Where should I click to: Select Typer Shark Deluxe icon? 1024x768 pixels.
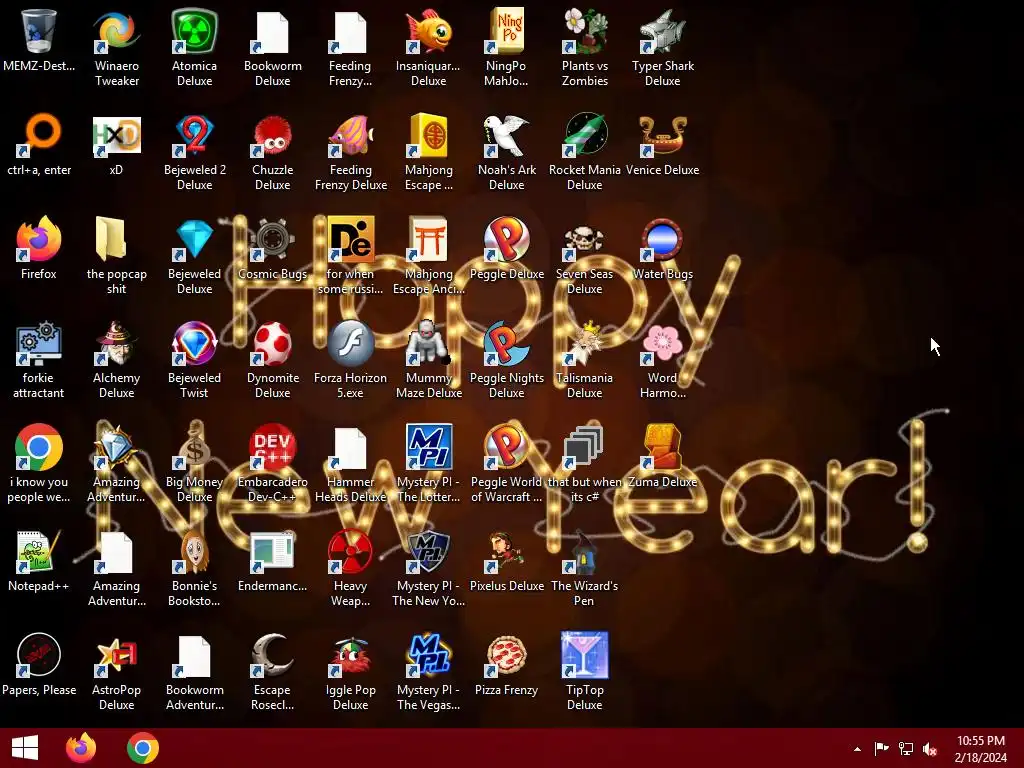(x=662, y=31)
